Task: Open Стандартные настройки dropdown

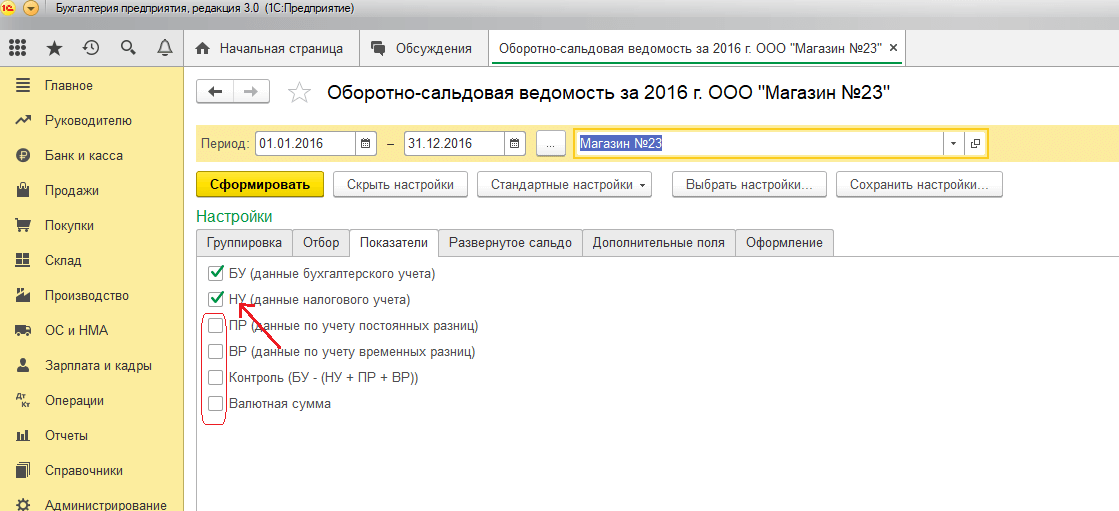Action: click(x=564, y=185)
